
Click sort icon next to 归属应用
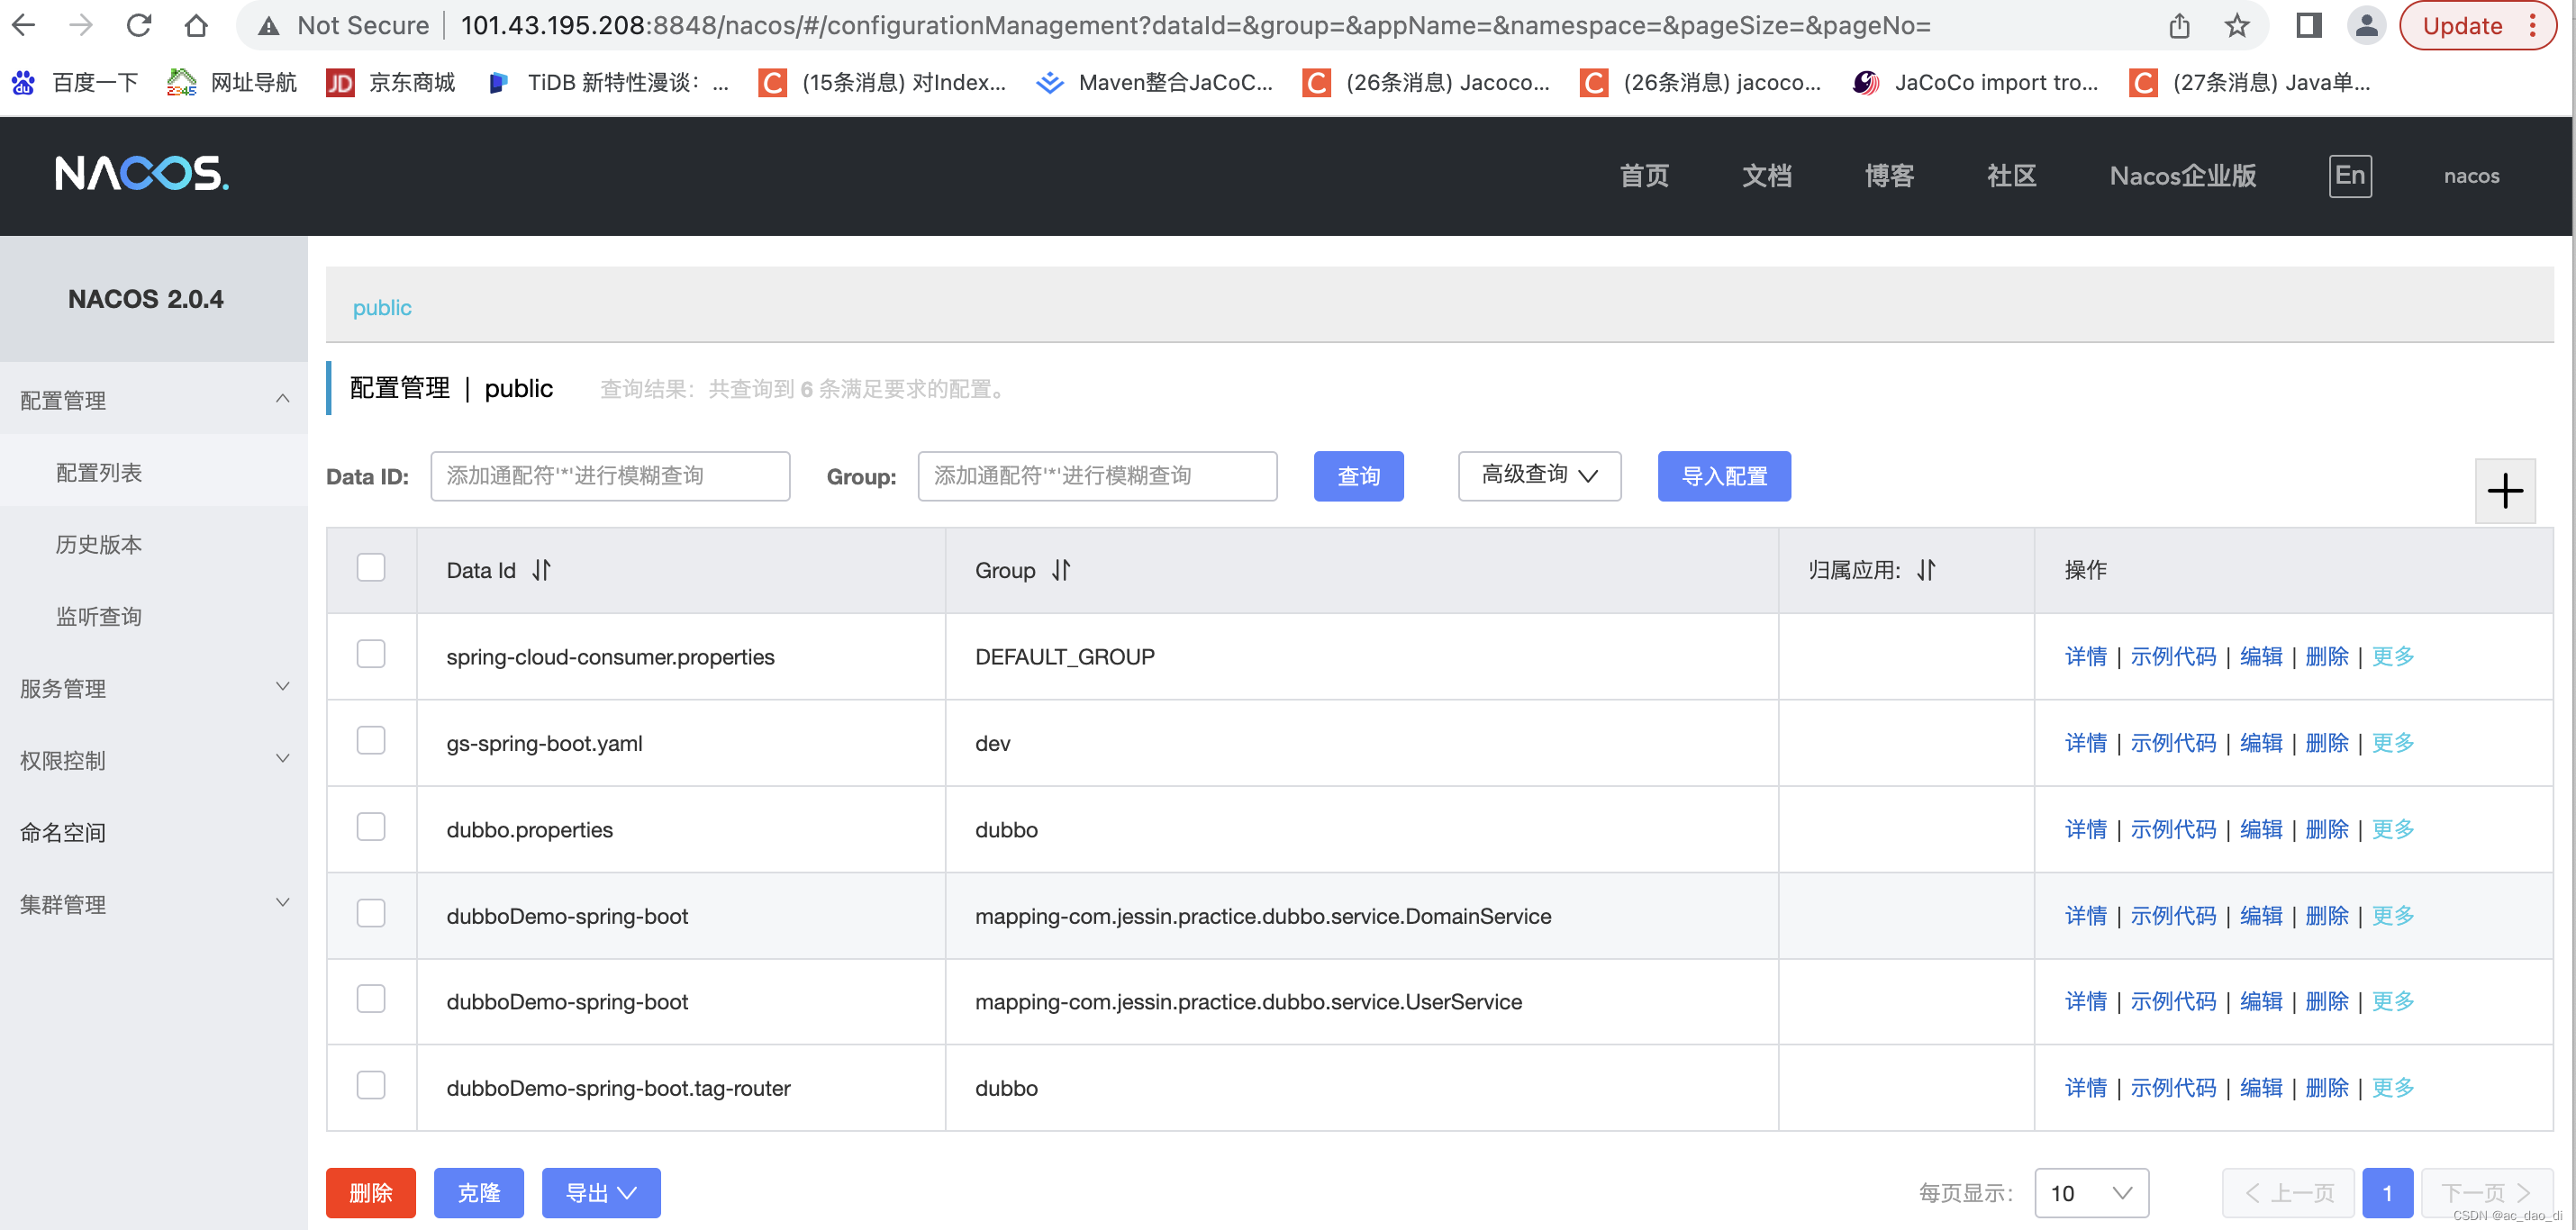[x=1926, y=570]
